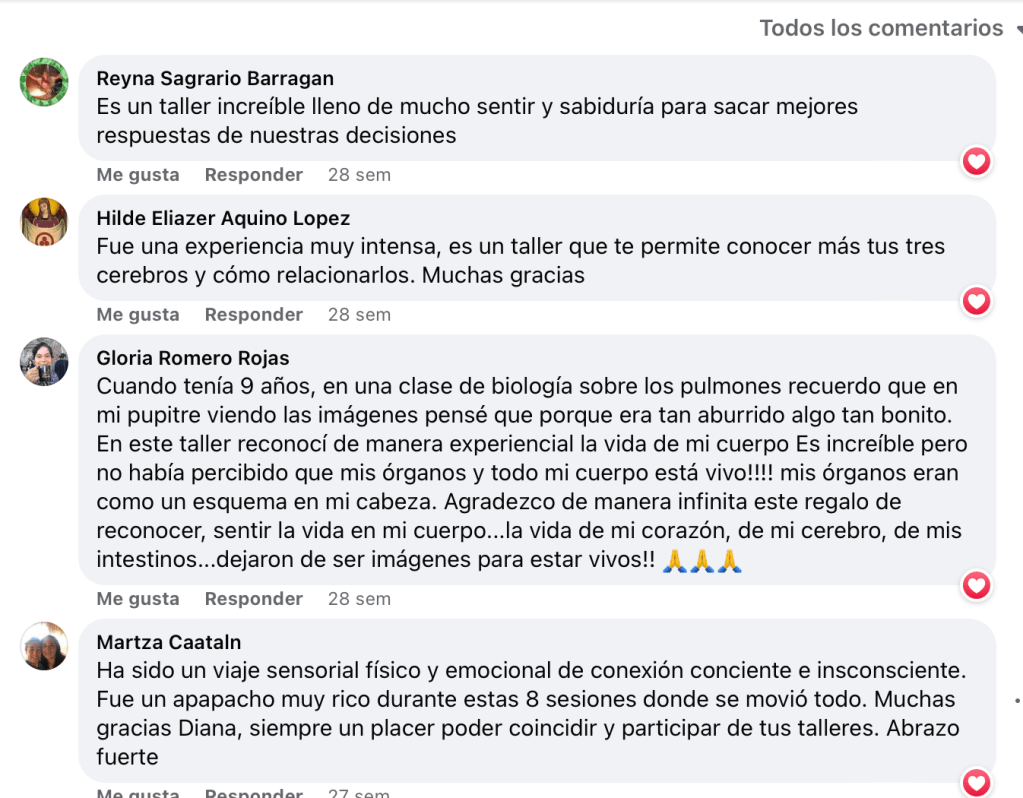The image size is (1023, 798).
Task: Click heart reaction on Martza's comment
Action: coord(976,782)
